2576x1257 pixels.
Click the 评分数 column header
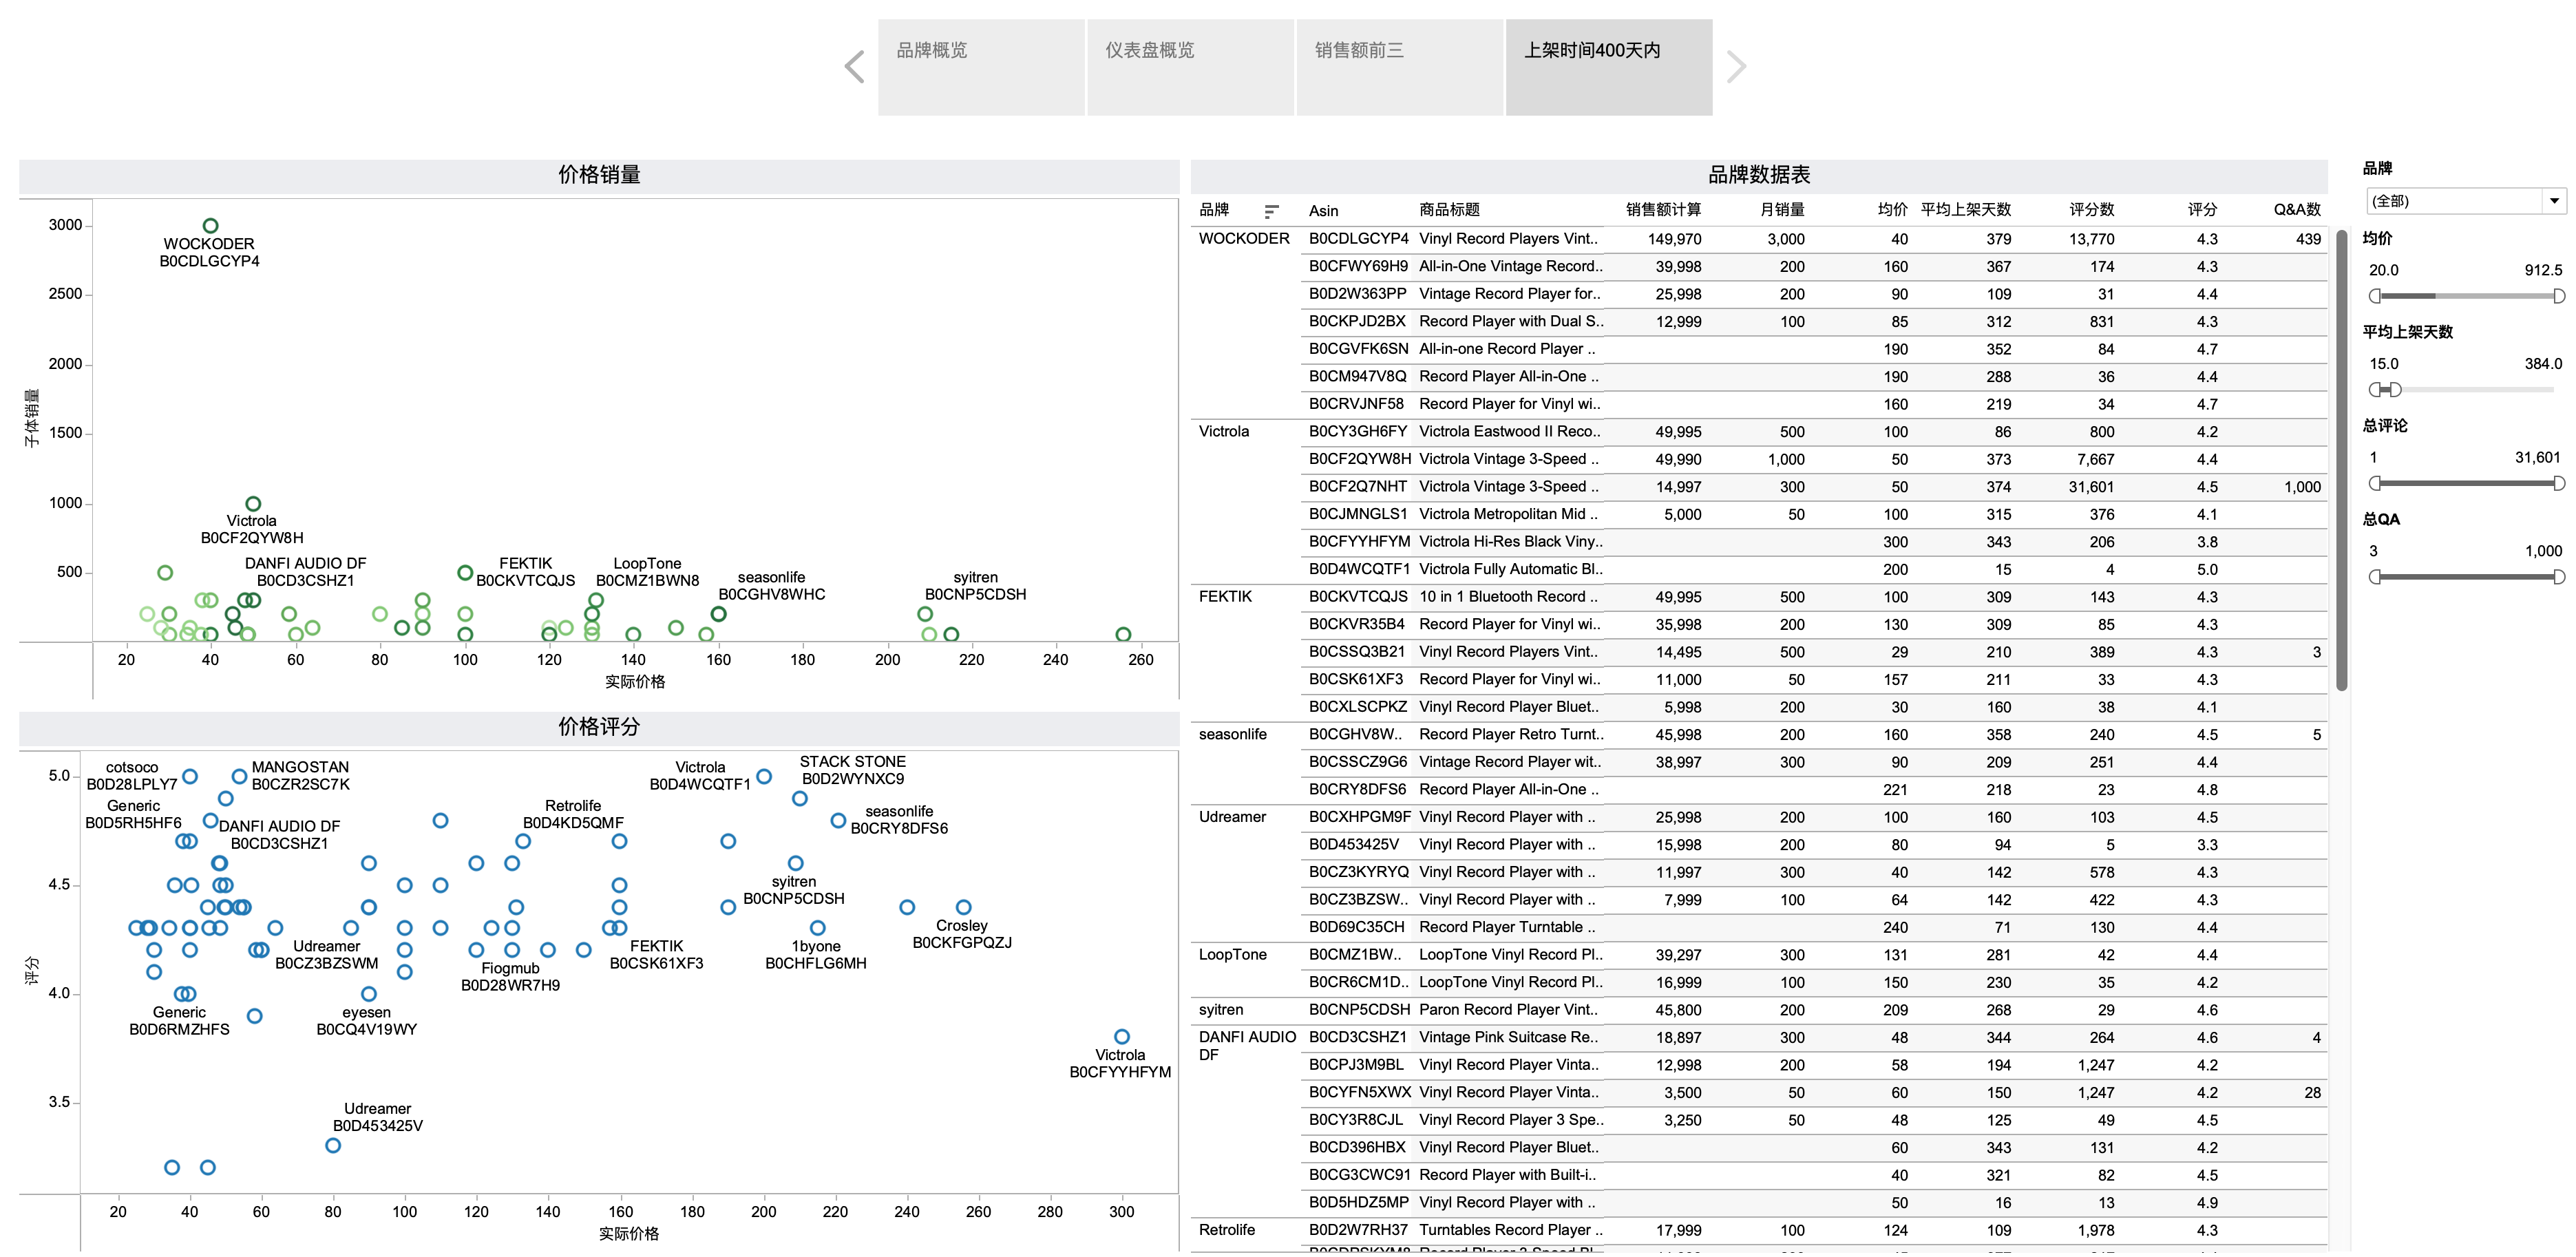click(x=2091, y=210)
